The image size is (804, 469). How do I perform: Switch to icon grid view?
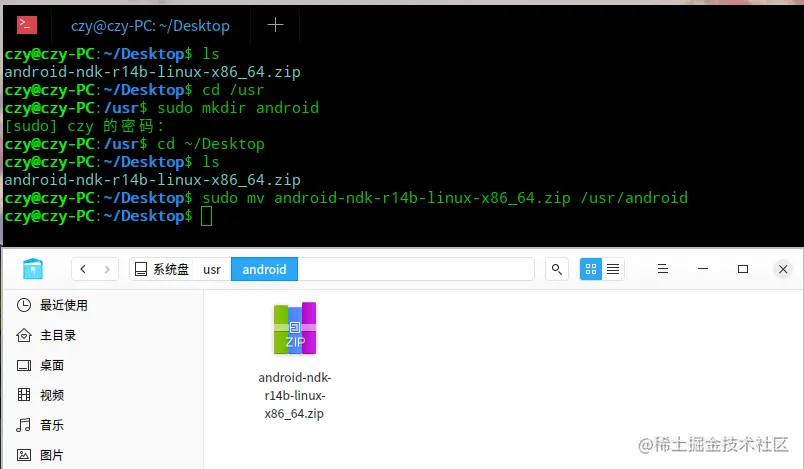[x=591, y=269]
